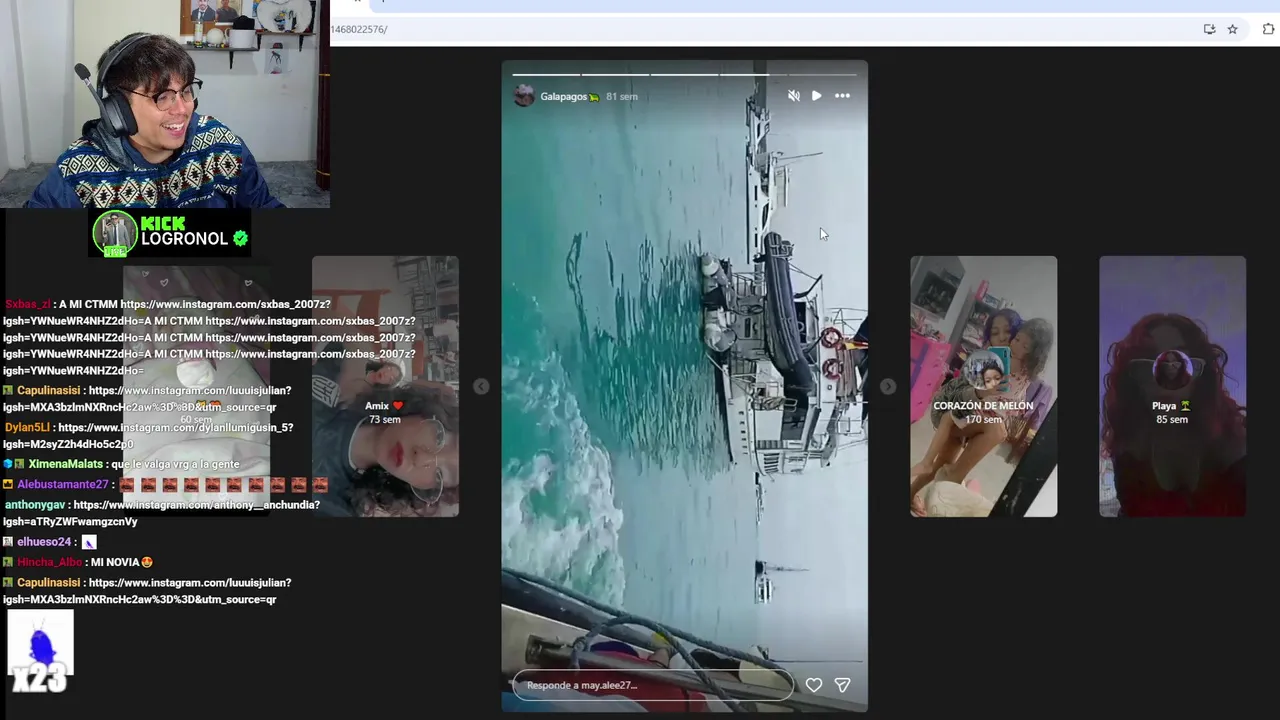This screenshot has width=1280, height=720.
Task: Click chat username Hincha_Albo
Action: (49, 562)
